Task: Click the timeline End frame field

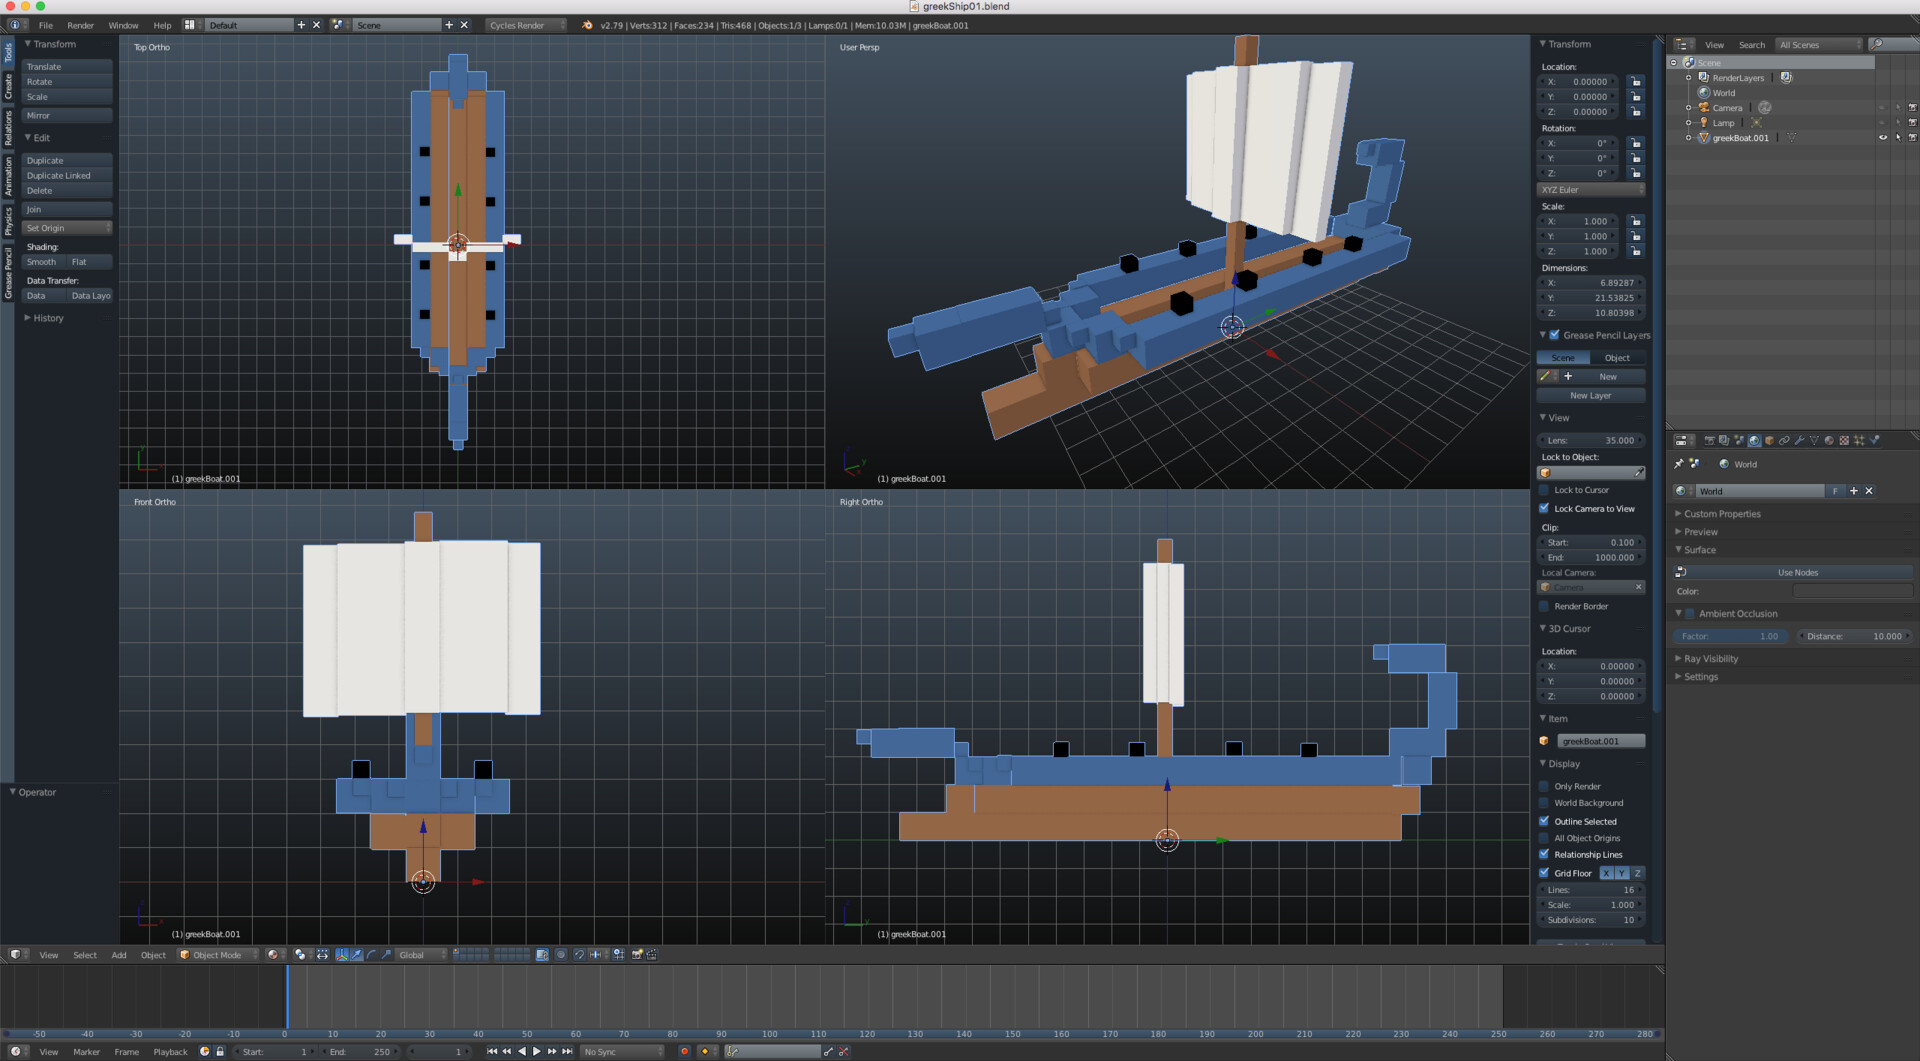Action: [362, 1052]
